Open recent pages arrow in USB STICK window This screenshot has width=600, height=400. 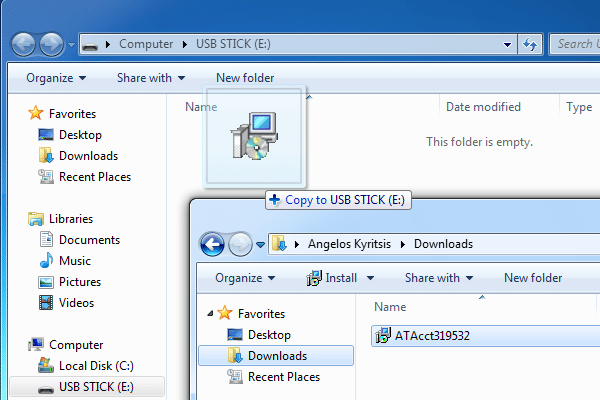coord(71,45)
